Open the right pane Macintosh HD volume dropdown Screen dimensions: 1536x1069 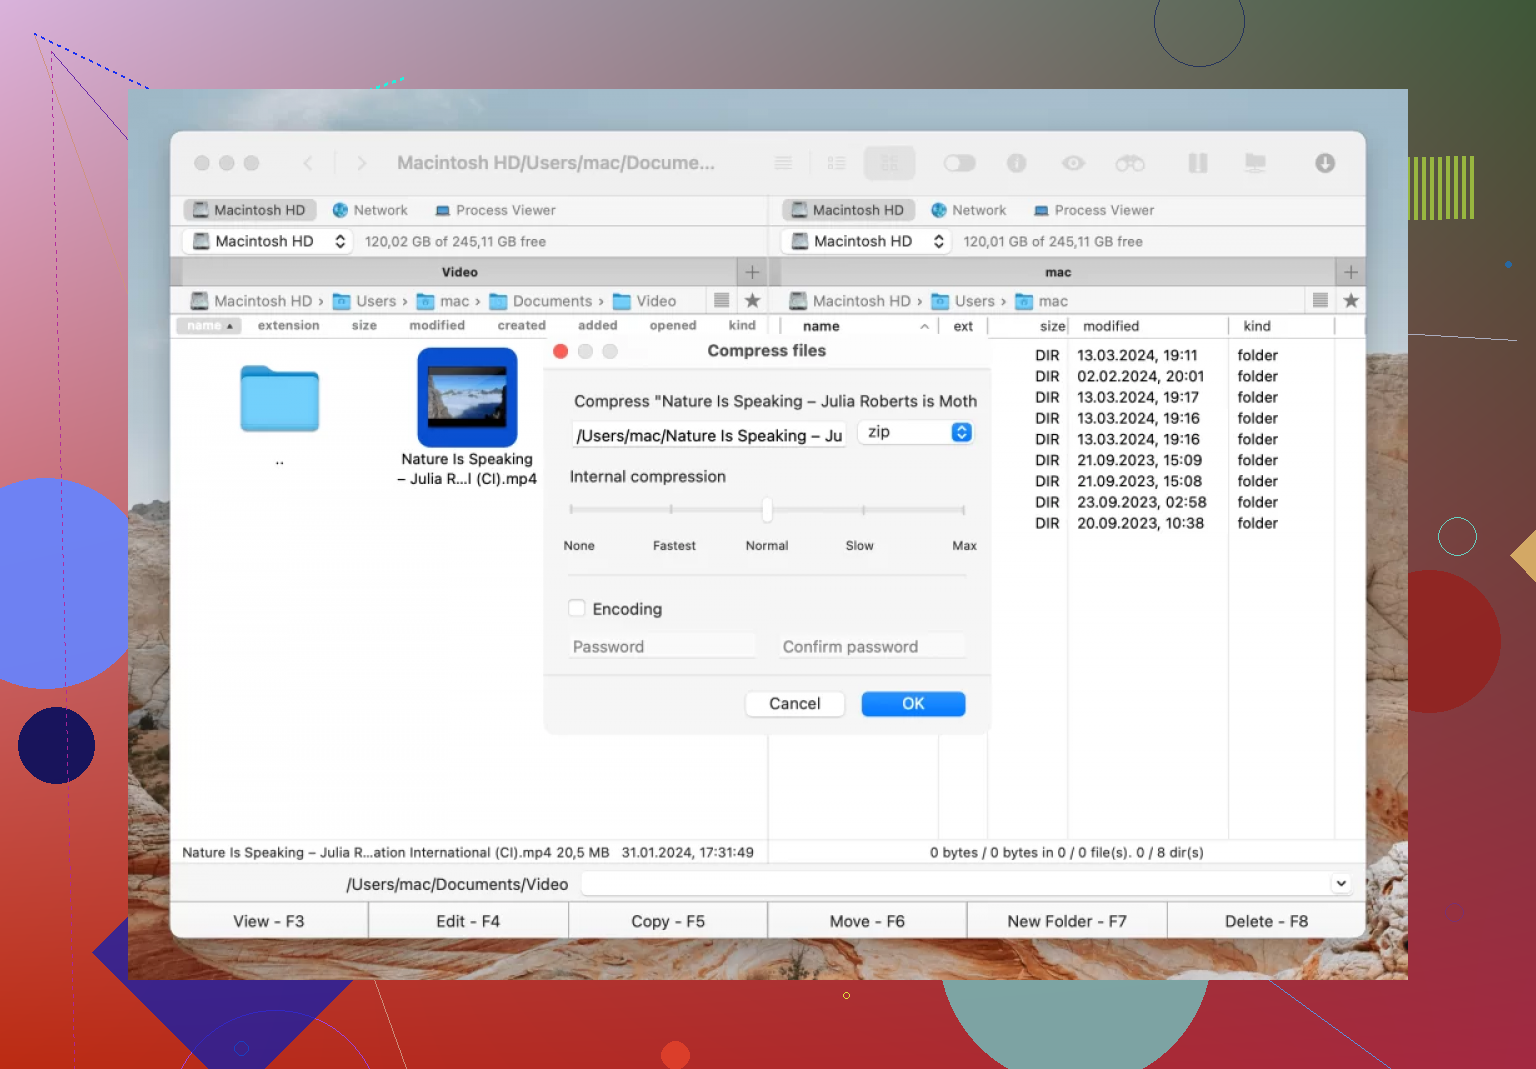click(x=867, y=241)
